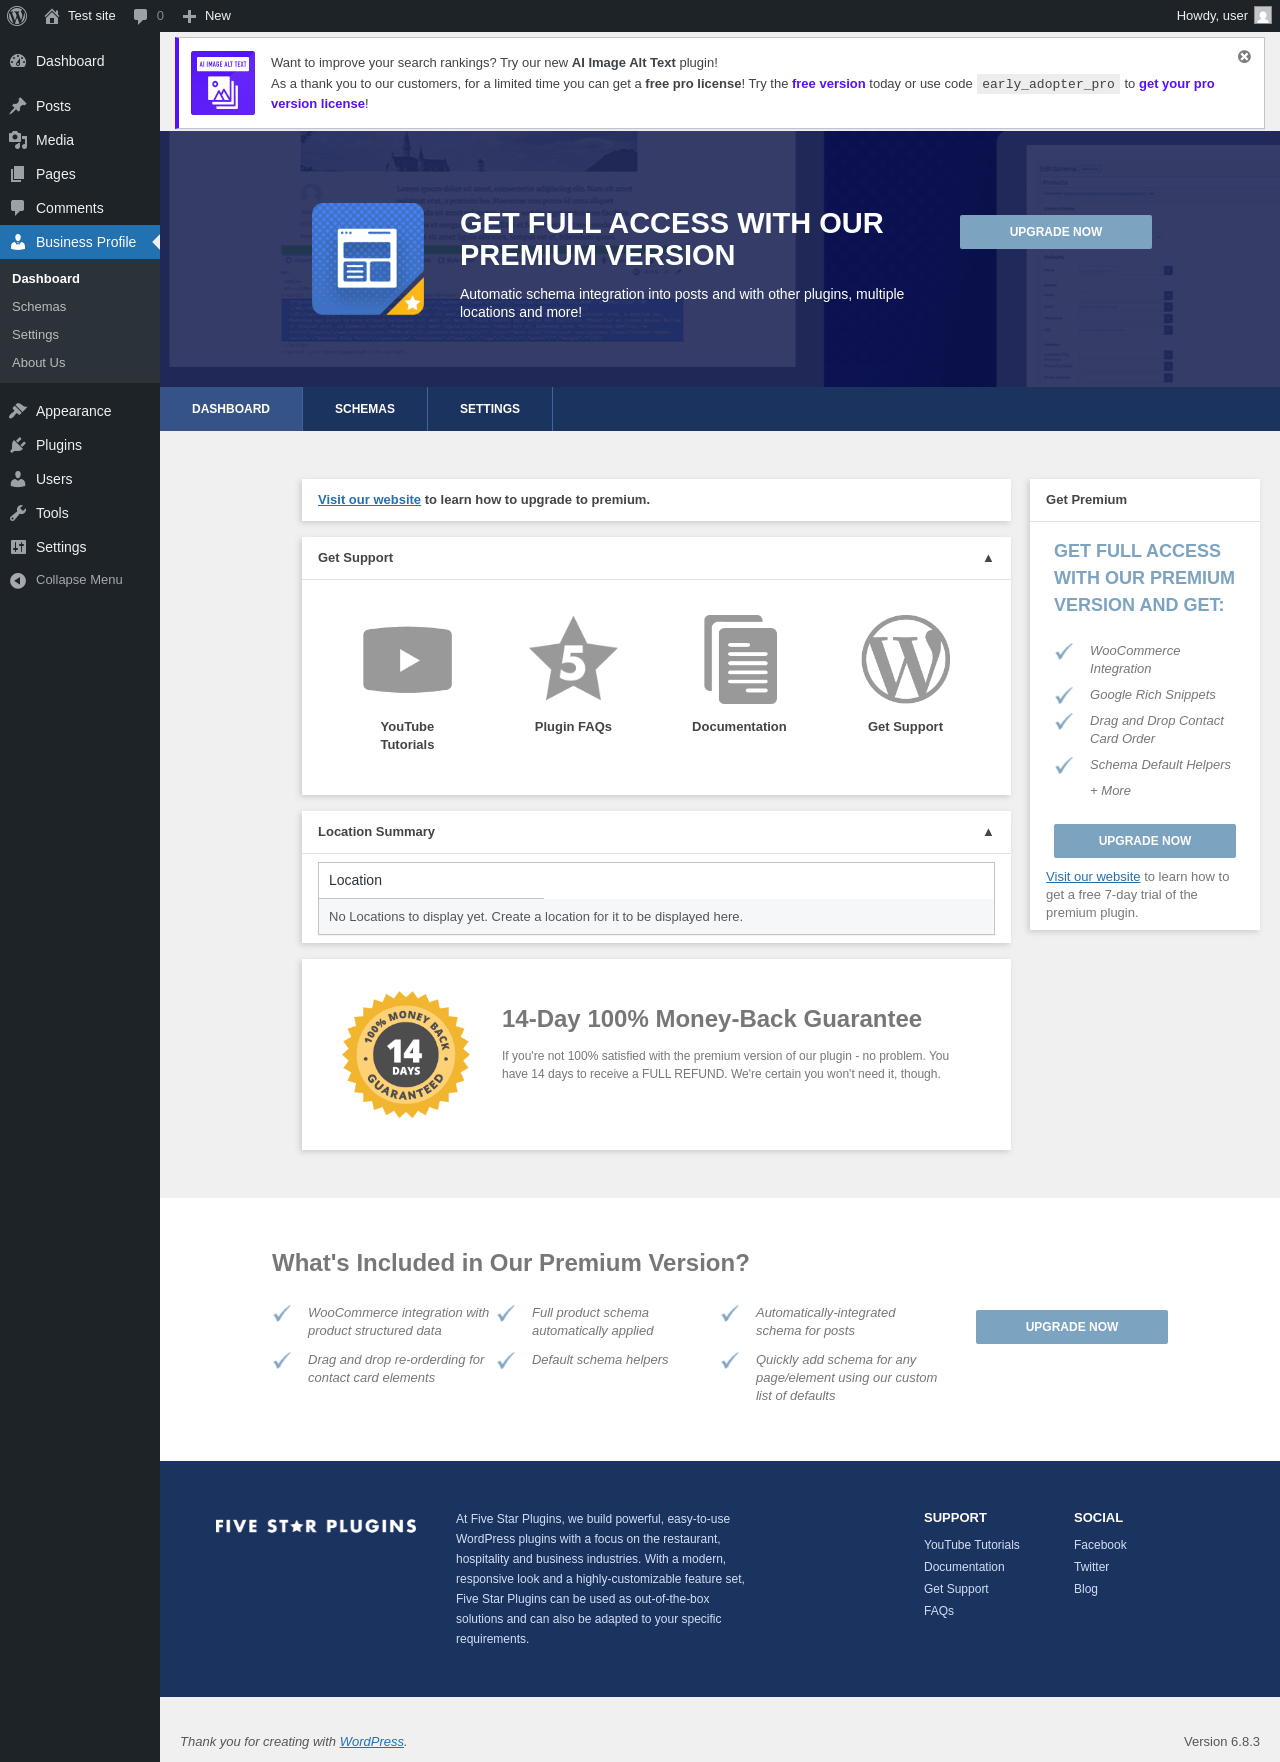
Task: Click the Version 6.8.3 footer text
Action: [x=1222, y=1741]
